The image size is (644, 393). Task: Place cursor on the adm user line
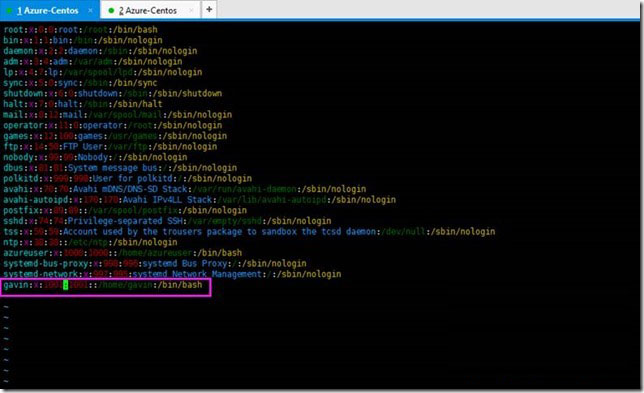[x=93, y=62]
